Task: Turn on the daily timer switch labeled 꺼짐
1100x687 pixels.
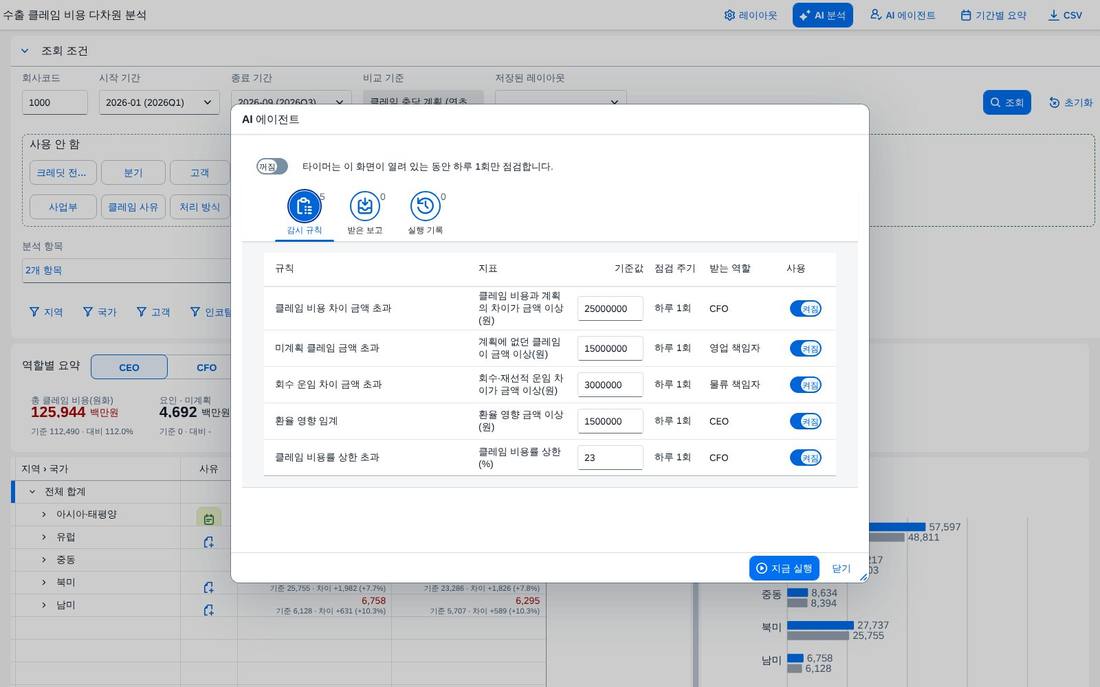Action: point(272,166)
